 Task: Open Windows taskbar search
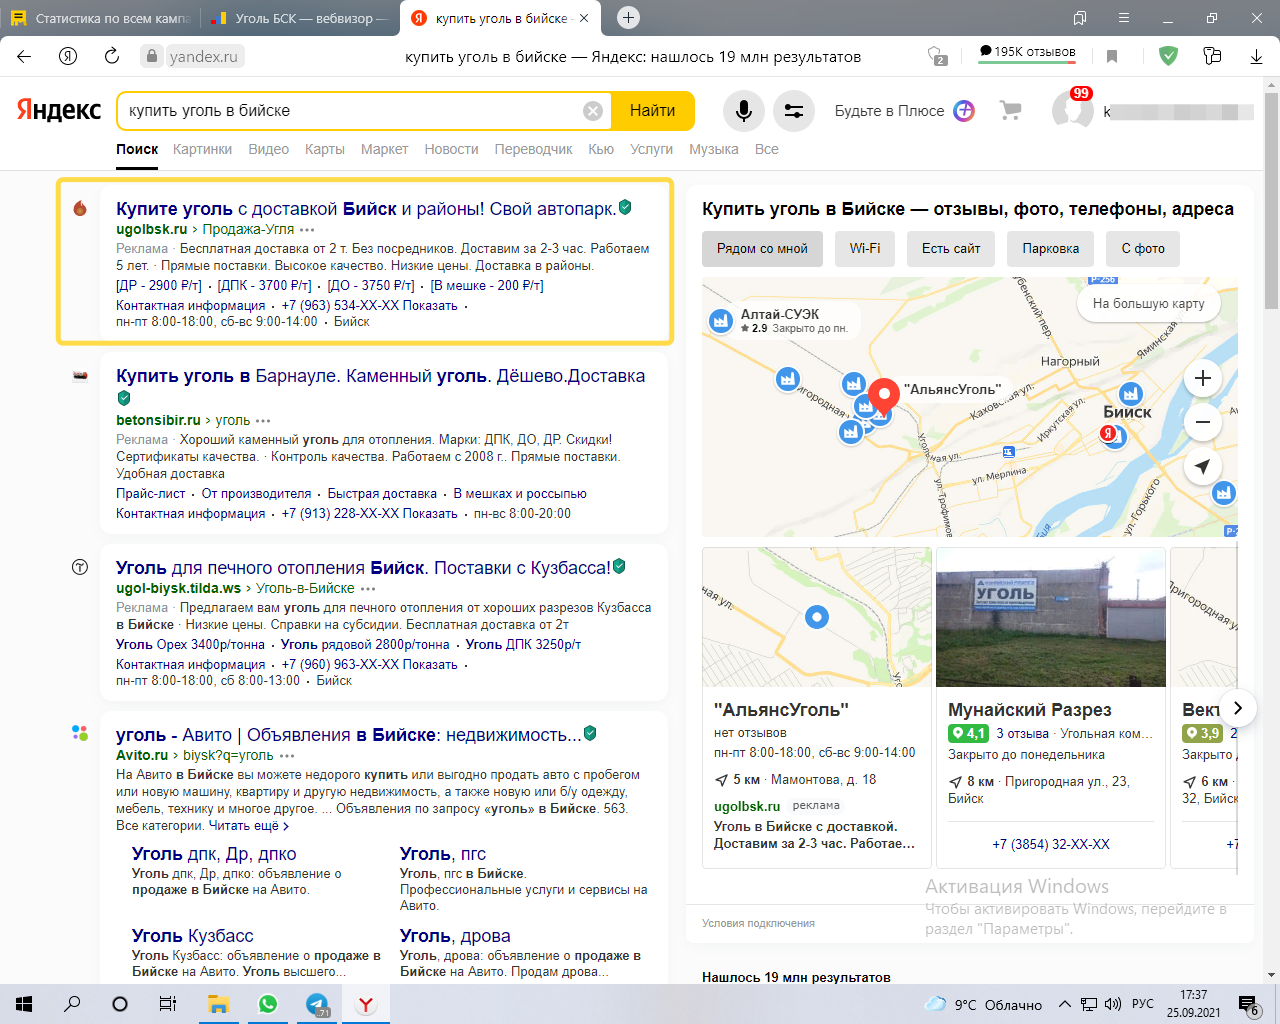(x=72, y=1004)
